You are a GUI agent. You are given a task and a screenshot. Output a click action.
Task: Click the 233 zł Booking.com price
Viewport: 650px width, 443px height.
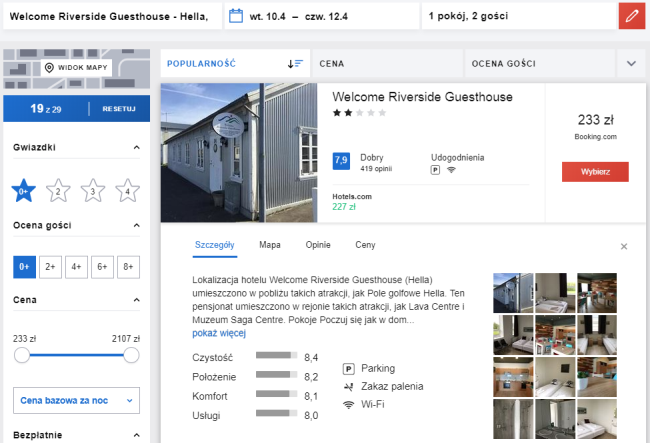595,127
